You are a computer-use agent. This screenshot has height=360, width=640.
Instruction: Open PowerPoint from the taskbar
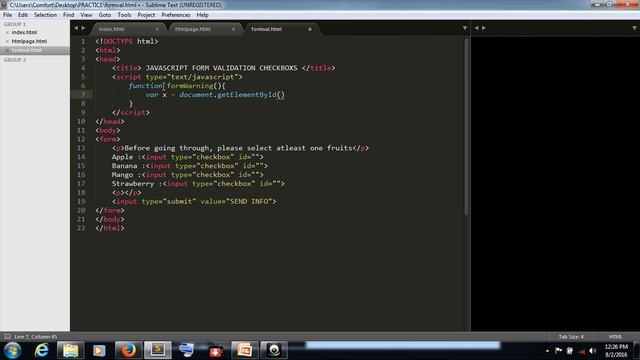[x=244, y=351]
